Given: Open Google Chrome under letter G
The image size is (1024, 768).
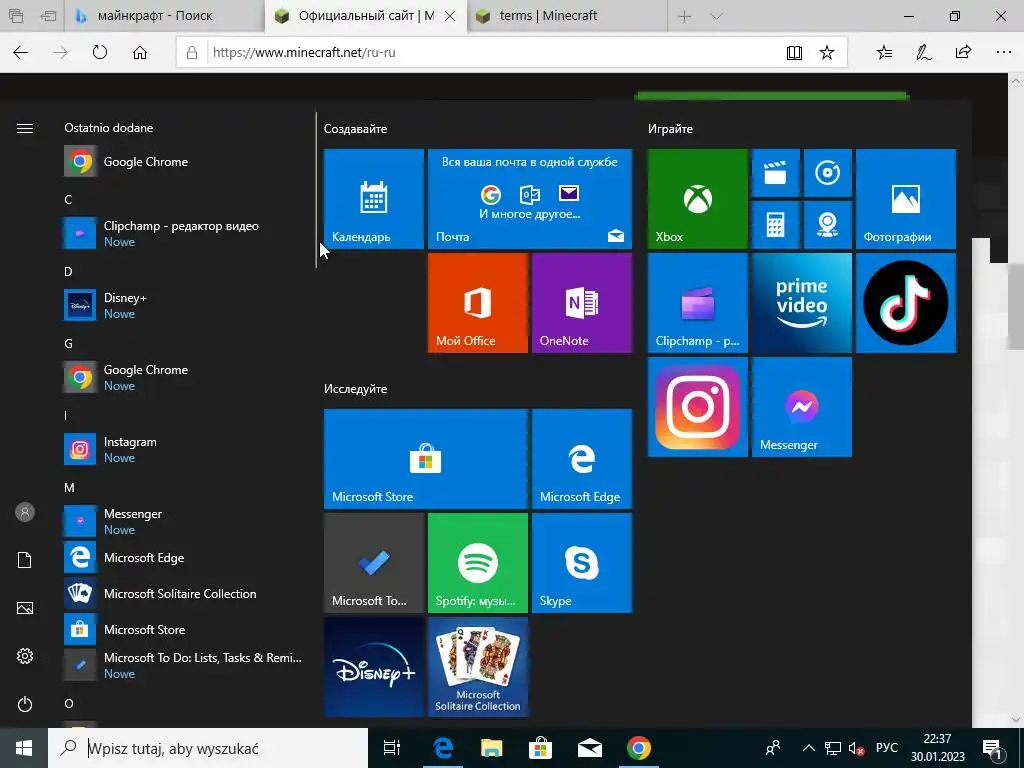Looking at the screenshot, I should click(x=185, y=377).
